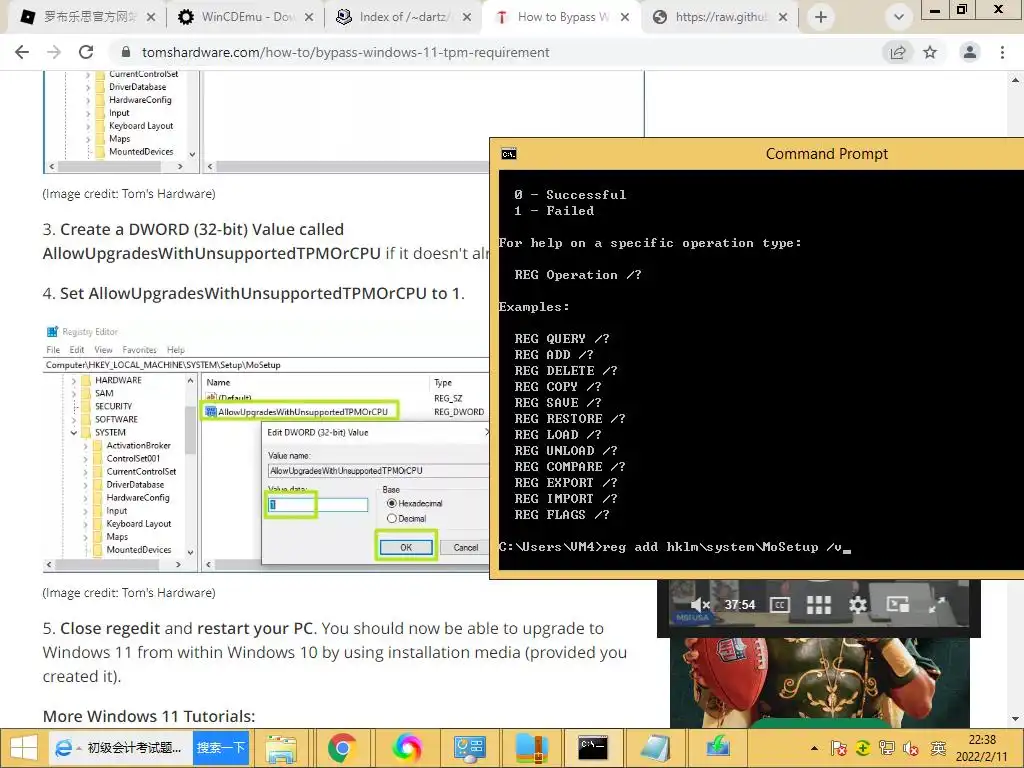Switch to the WinCDEmu tab
Image resolution: width=1024 pixels, height=768 pixels.
click(245, 17)
